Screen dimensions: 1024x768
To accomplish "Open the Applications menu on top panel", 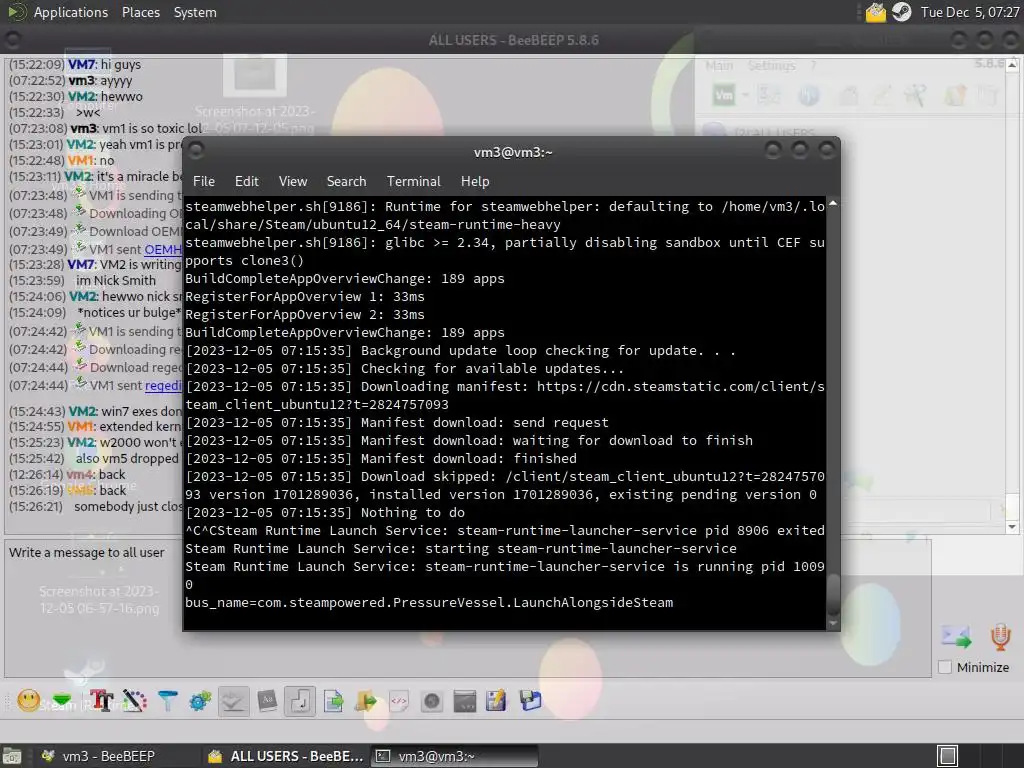I will [71, 12].
